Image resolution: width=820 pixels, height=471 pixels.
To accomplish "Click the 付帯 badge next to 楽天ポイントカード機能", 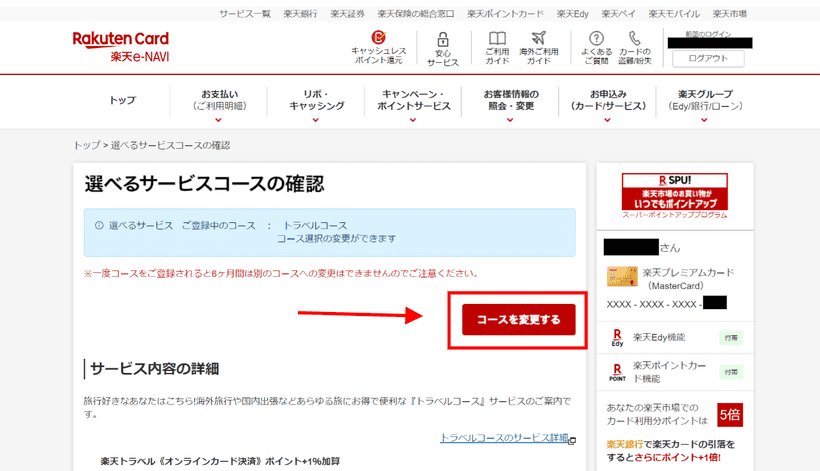I will [731, 372].
